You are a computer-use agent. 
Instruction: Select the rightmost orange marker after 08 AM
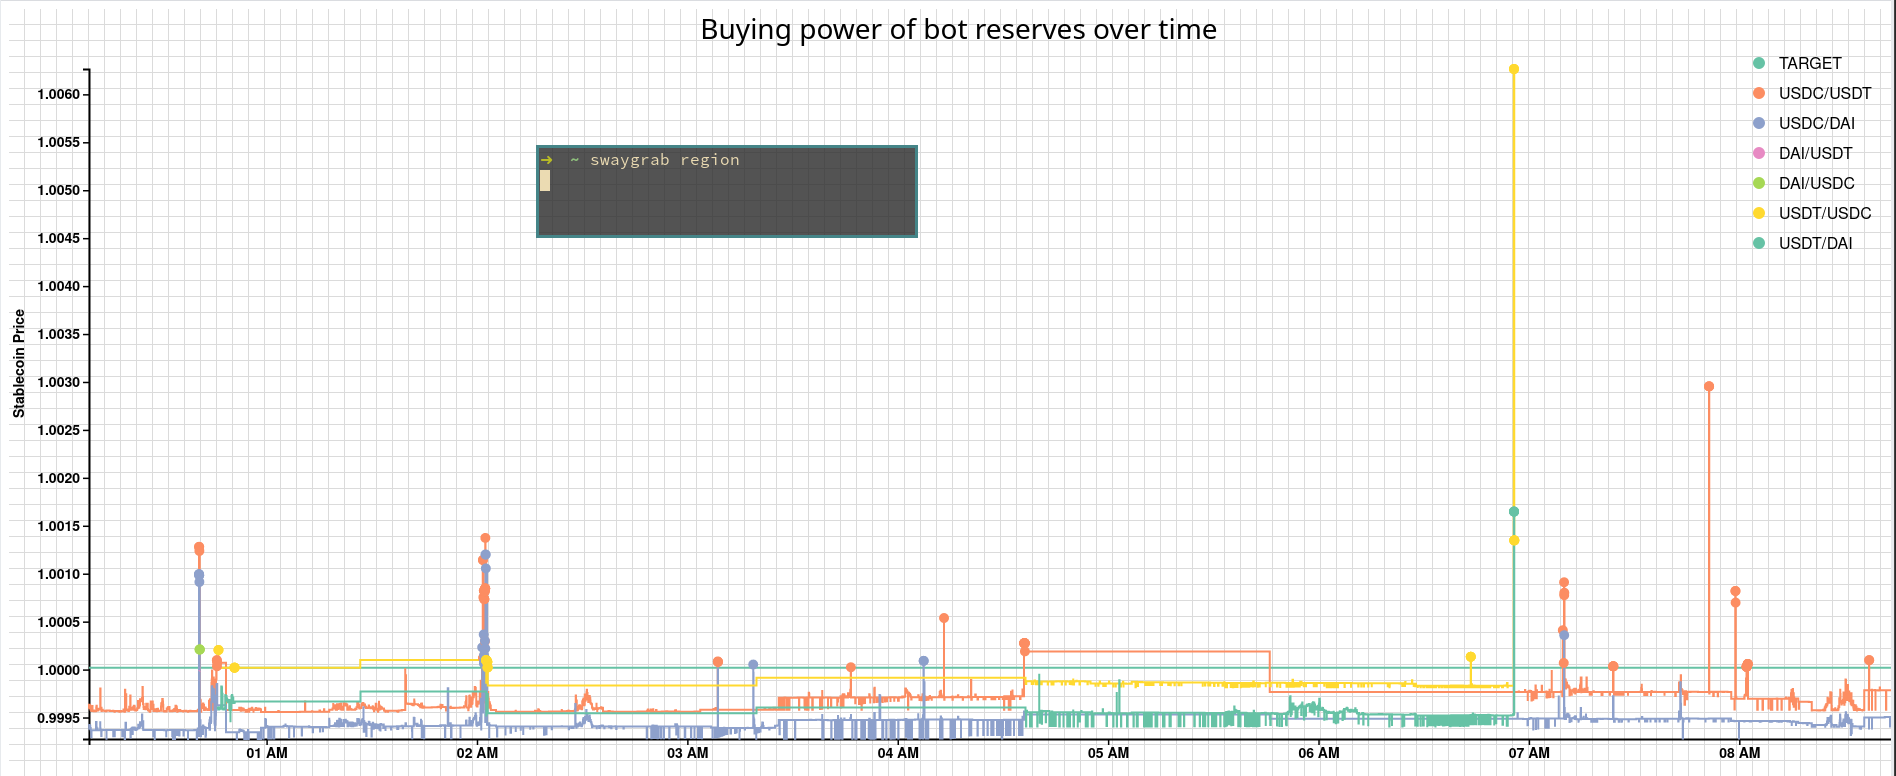[1869, 660]
